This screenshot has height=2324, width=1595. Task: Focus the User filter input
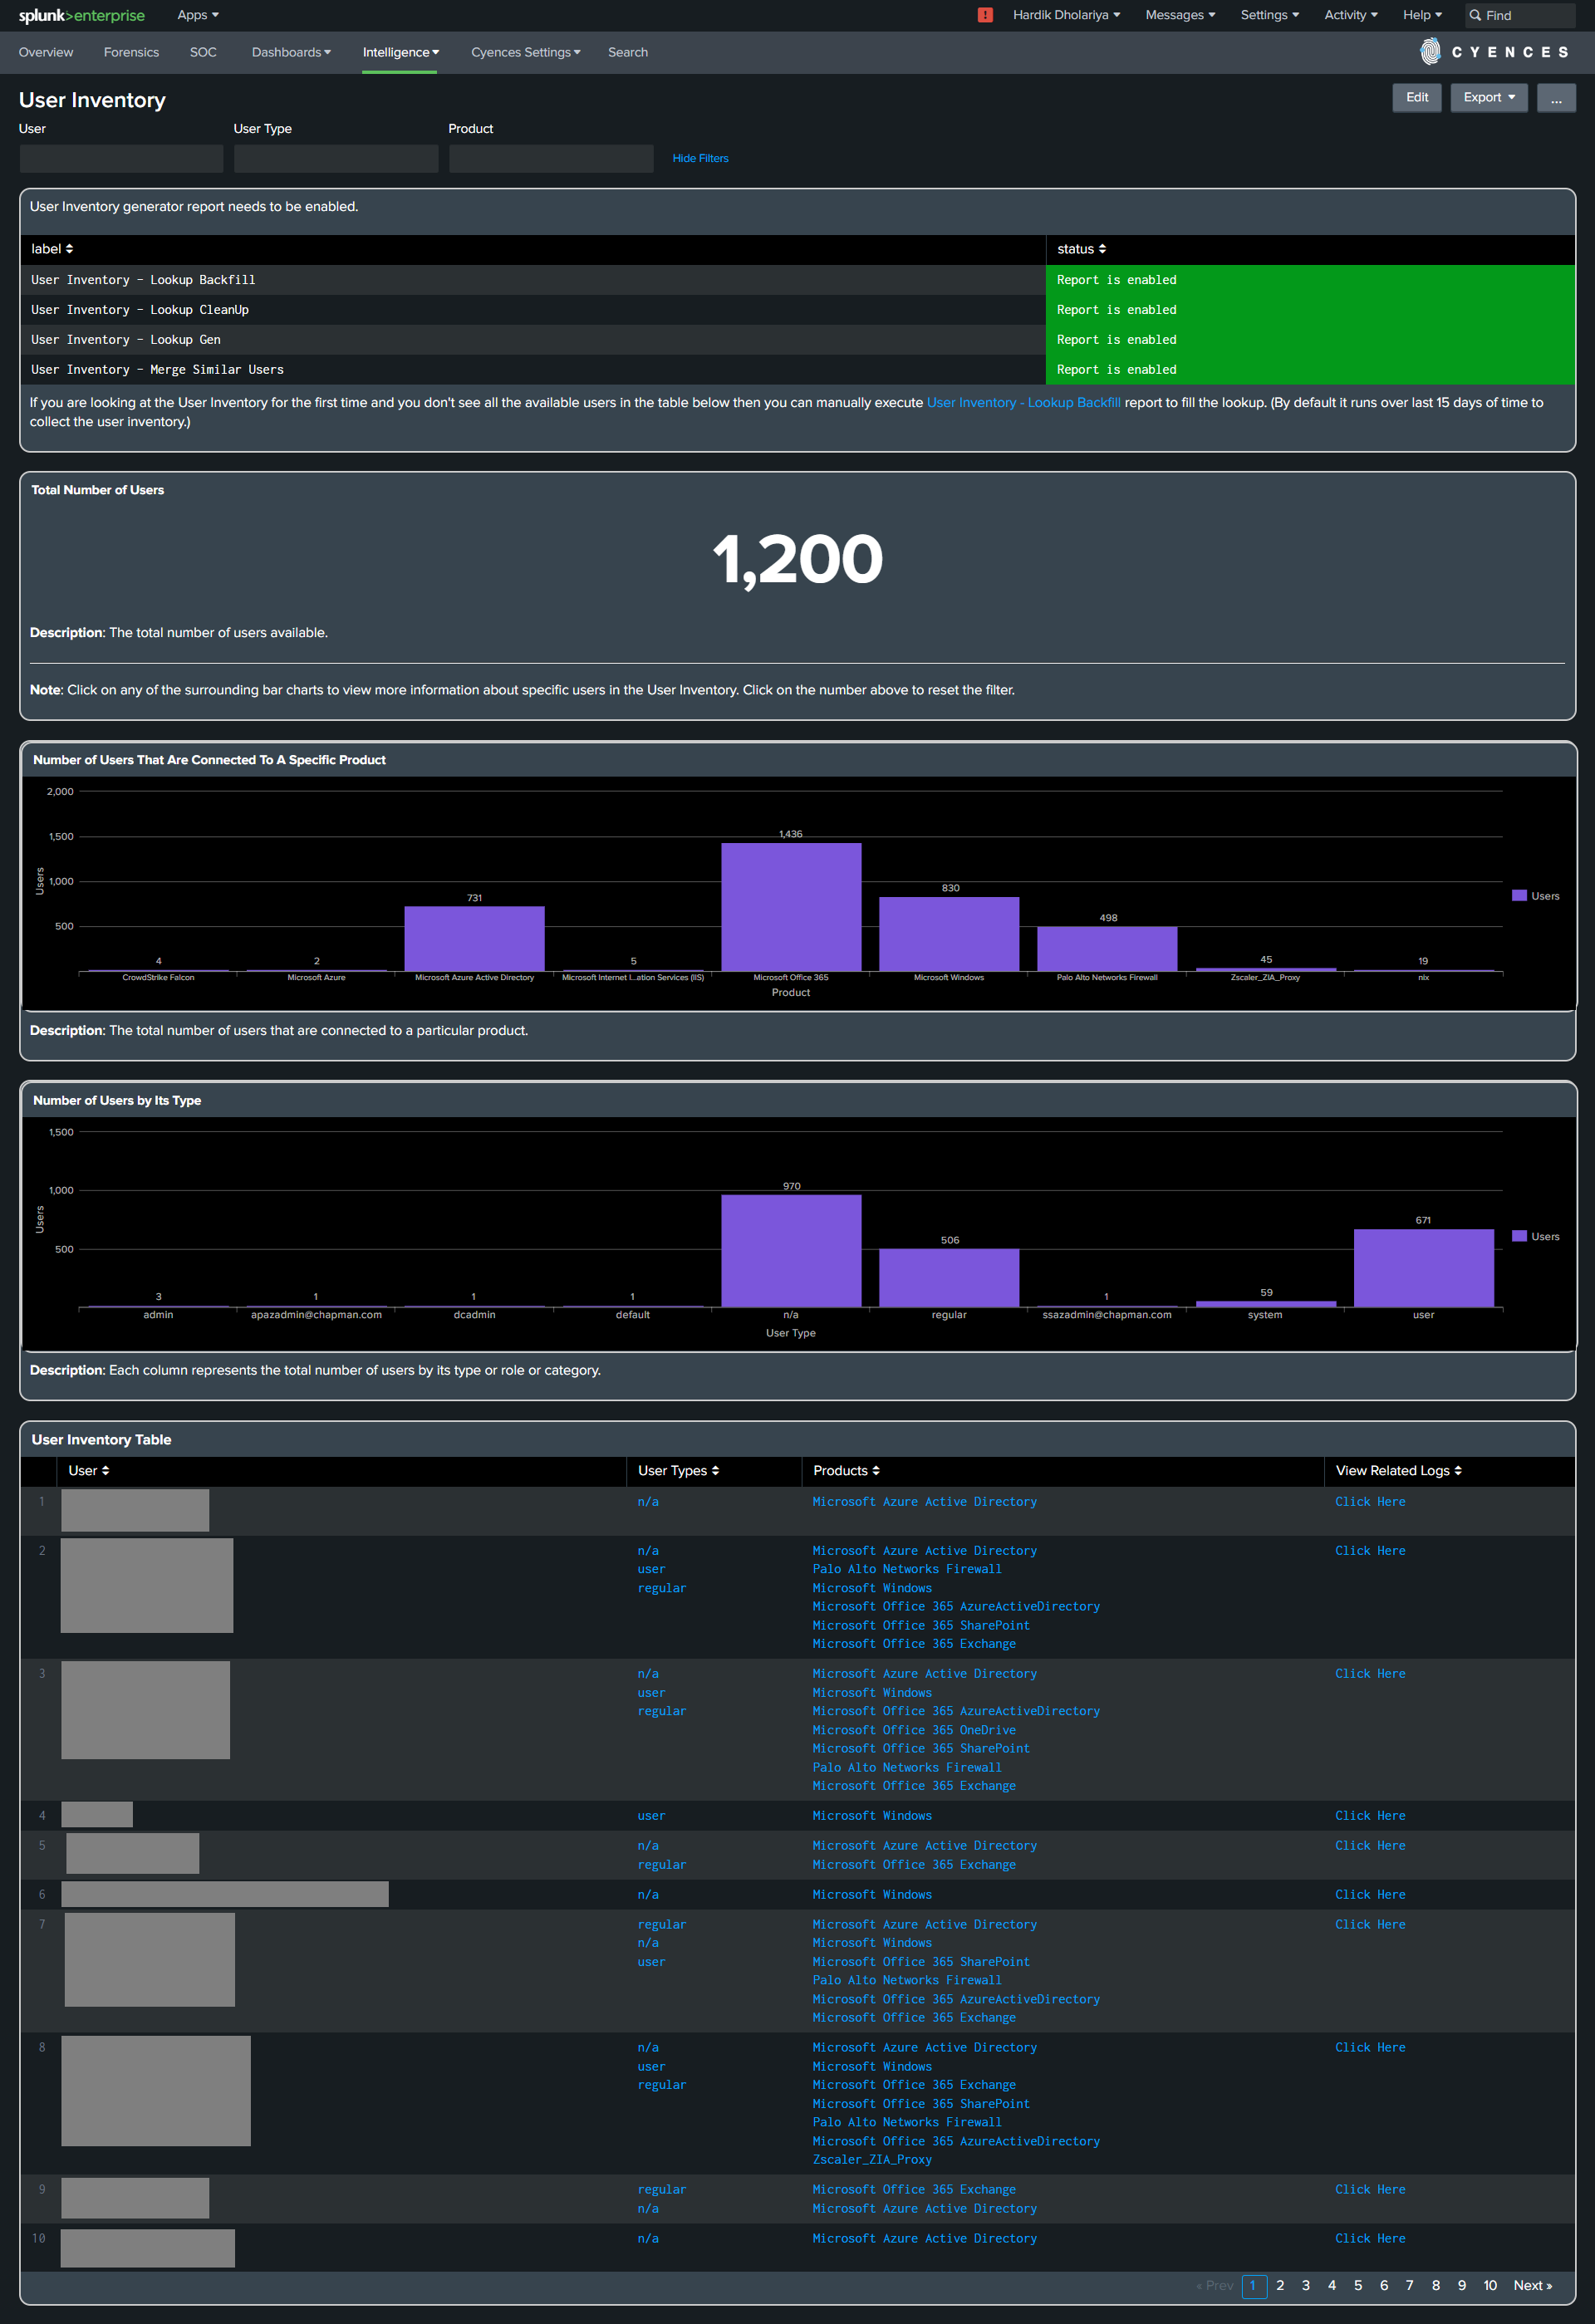pos(121,158)
